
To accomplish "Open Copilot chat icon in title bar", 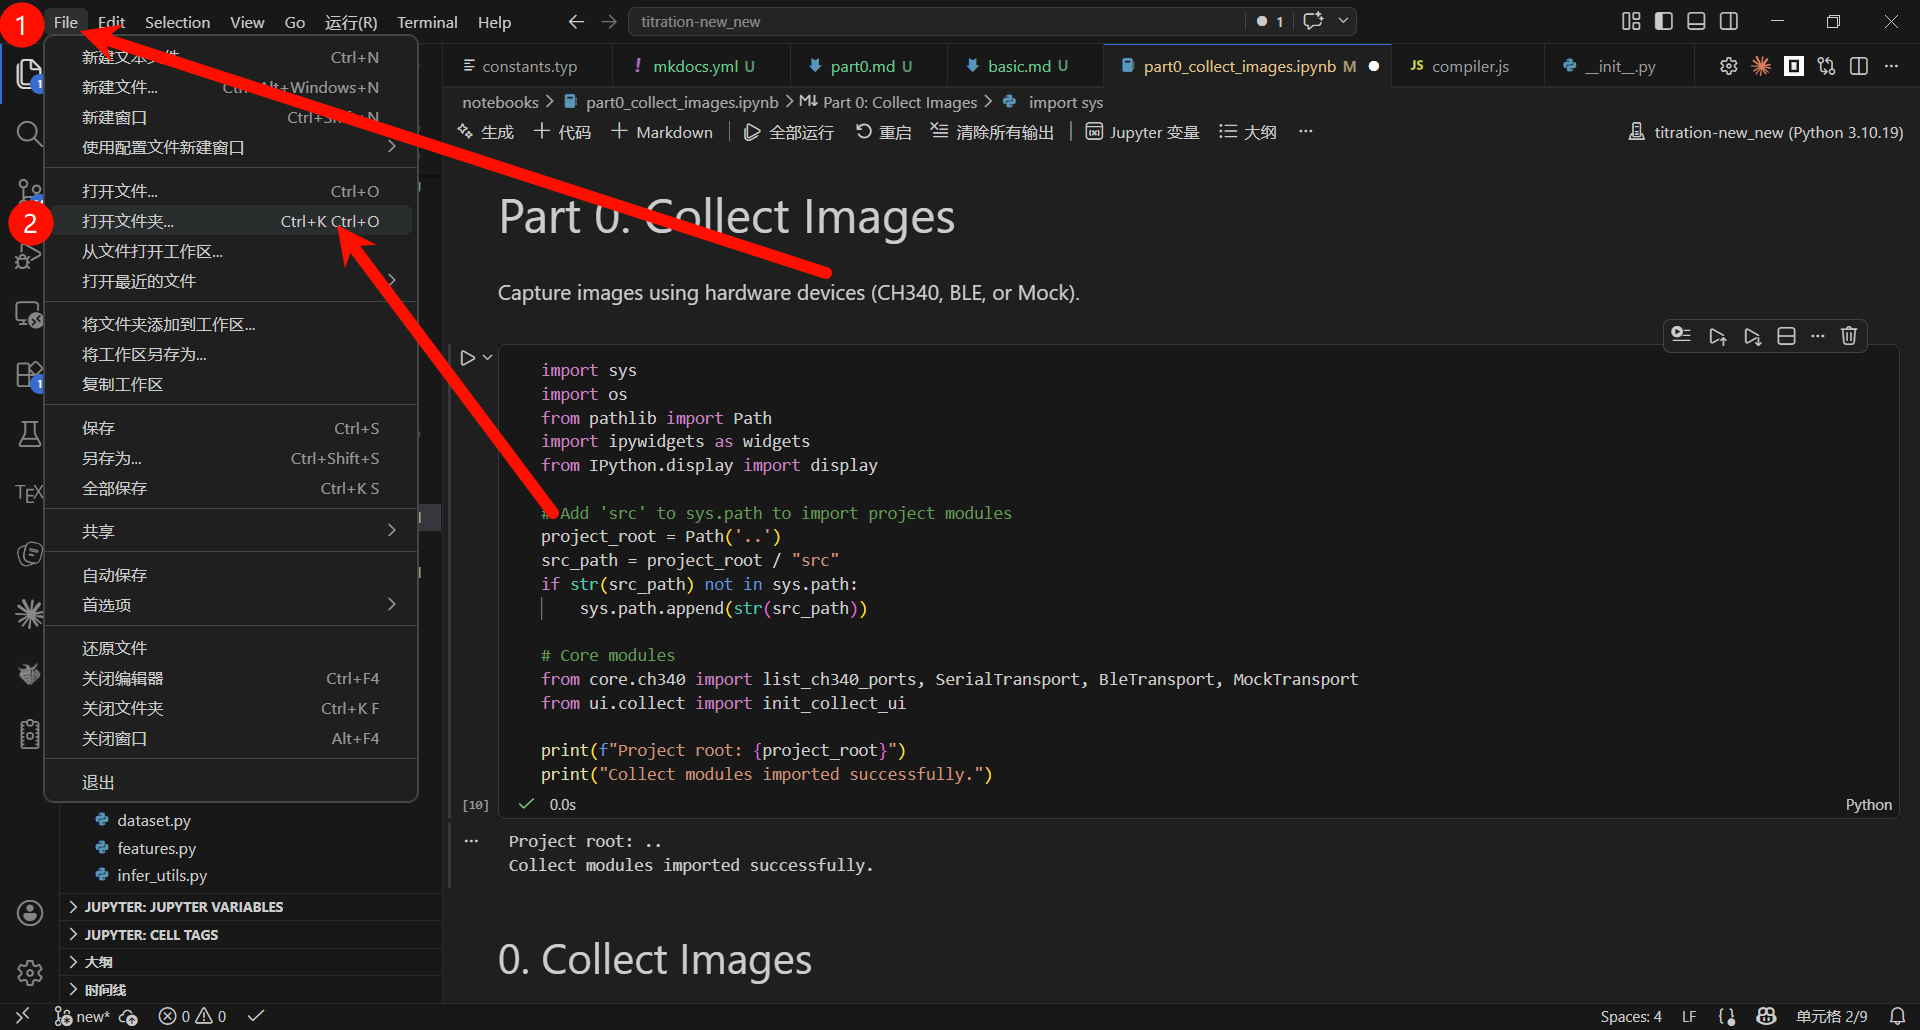I will tap(1313, 21).
